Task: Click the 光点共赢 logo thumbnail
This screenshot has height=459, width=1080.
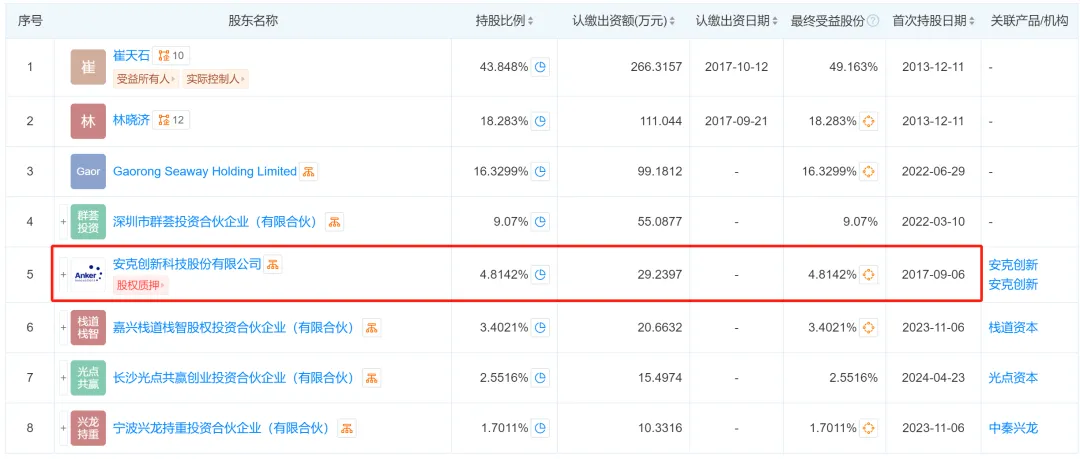Action: [x=88, y=378]
